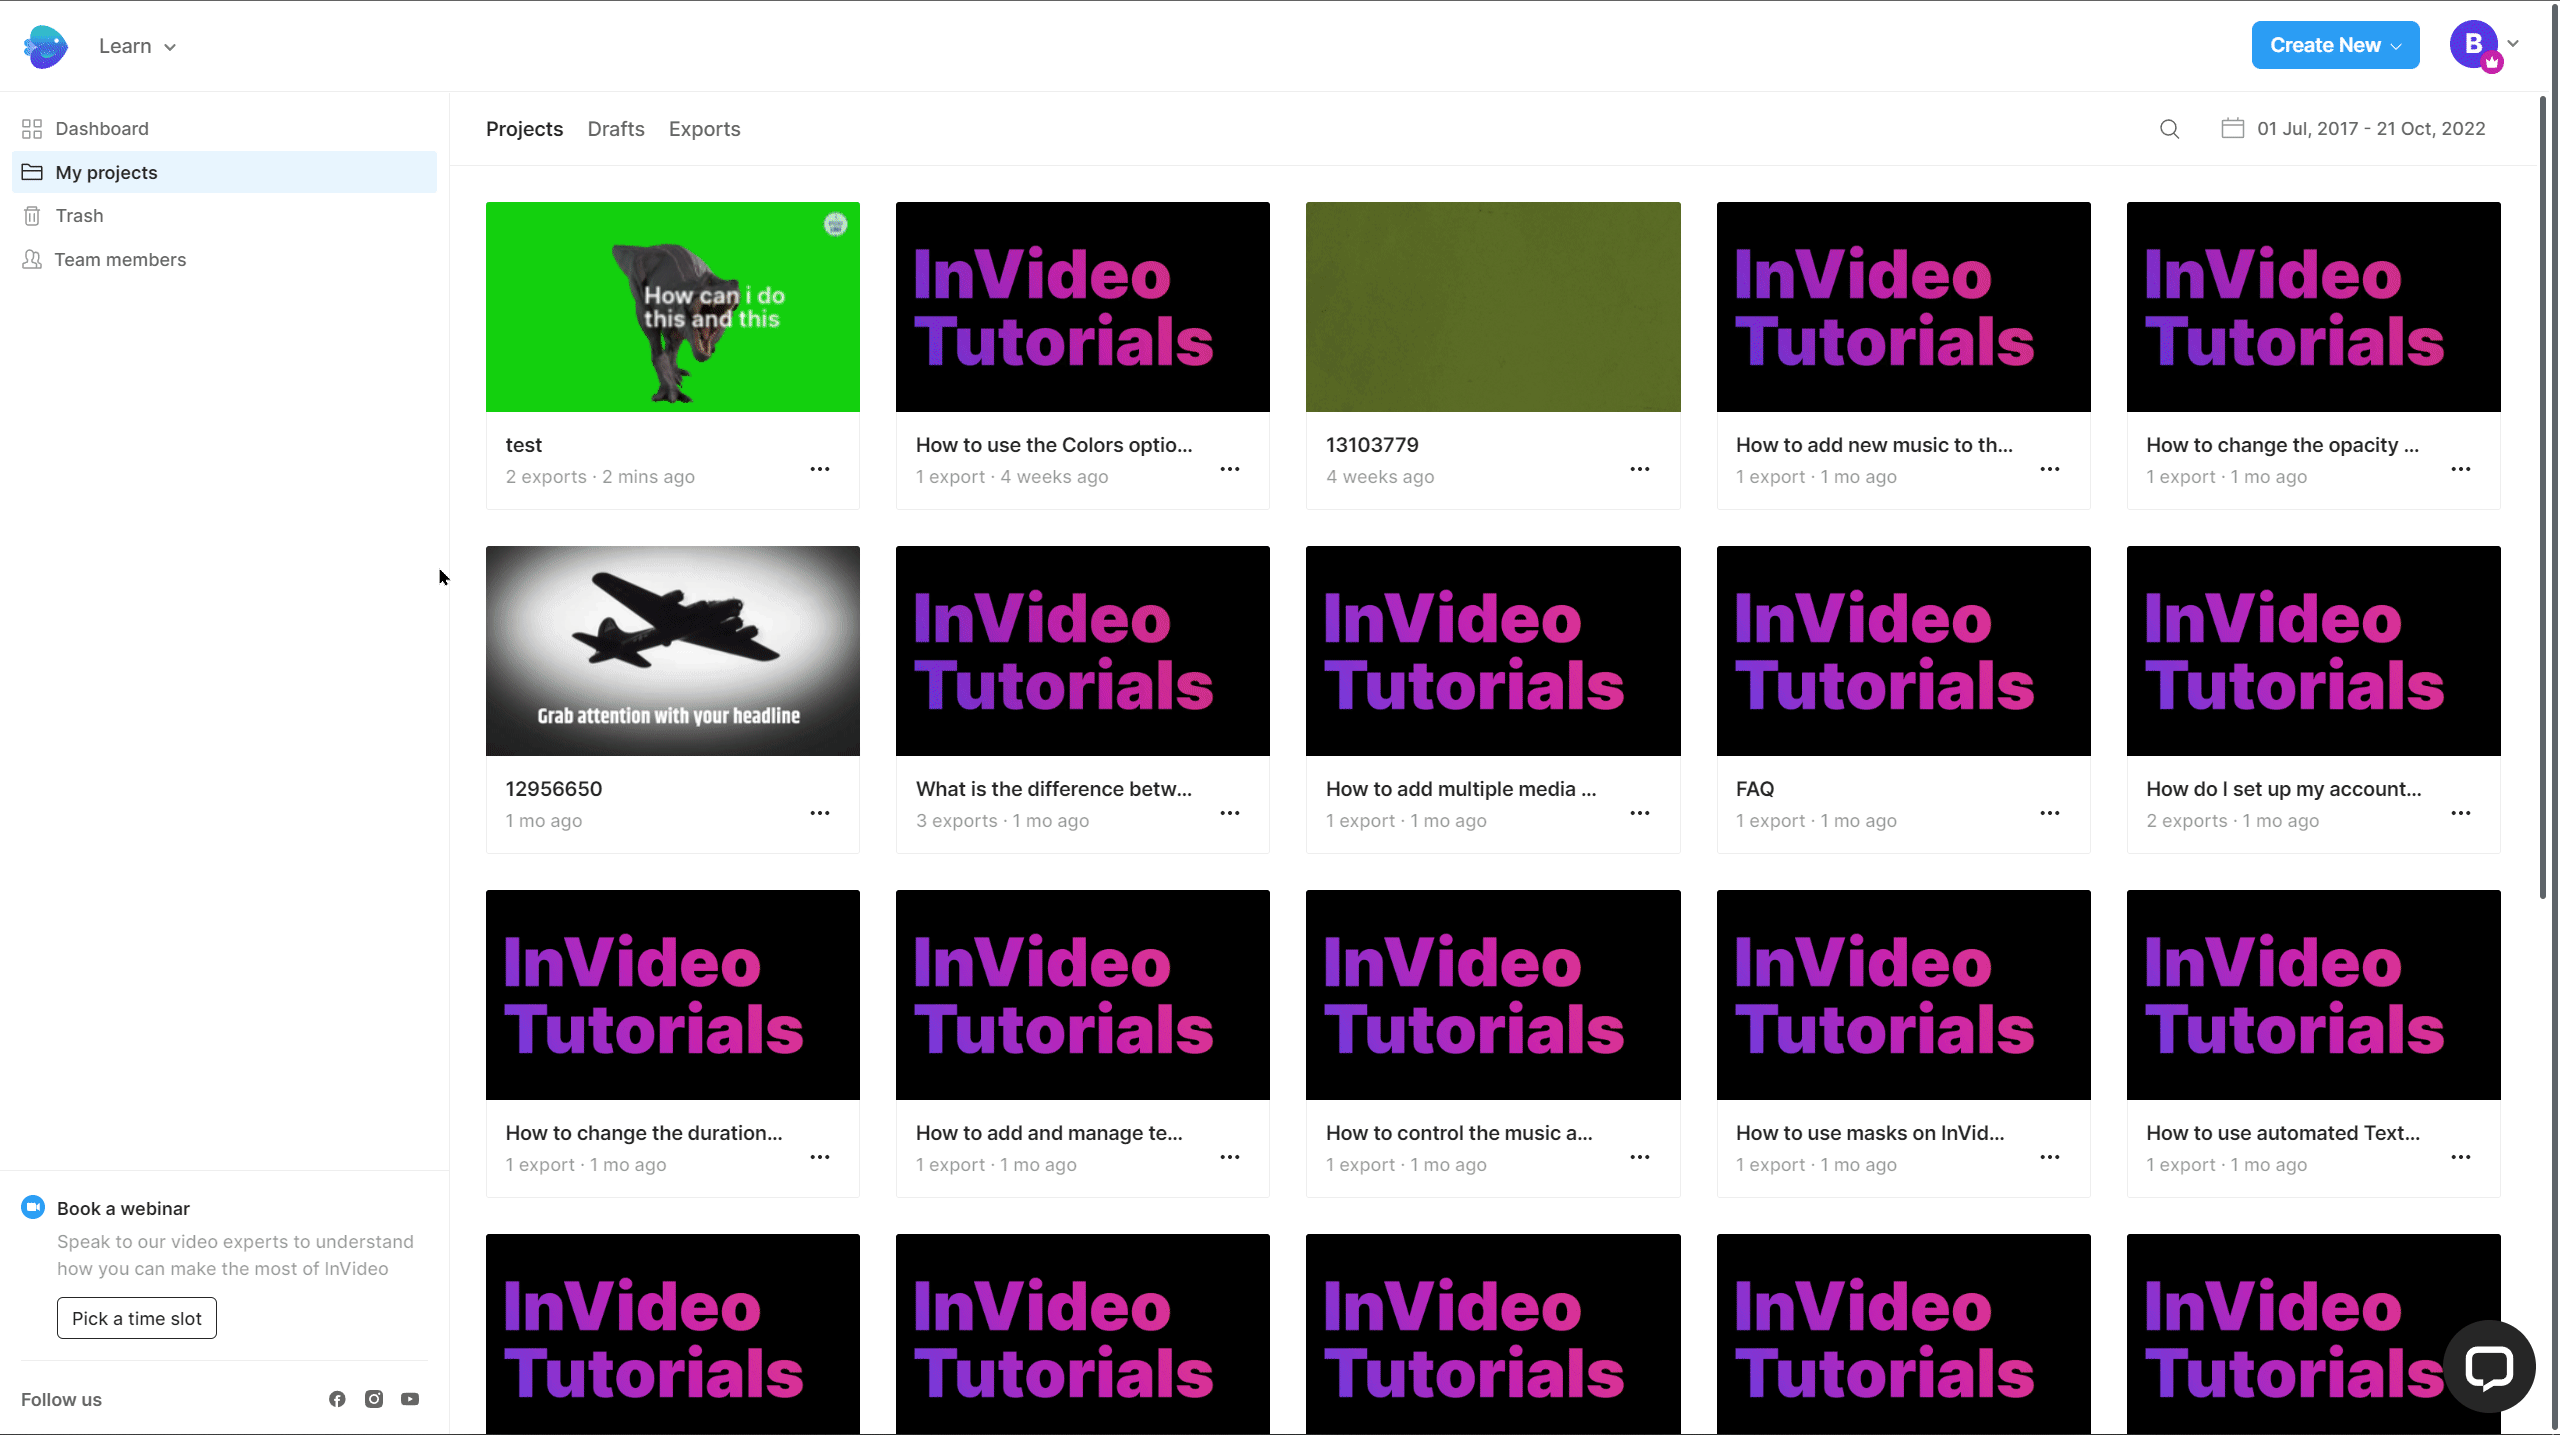
Task: Click the InVideo fish logo
Action: (x=45, y=46)
